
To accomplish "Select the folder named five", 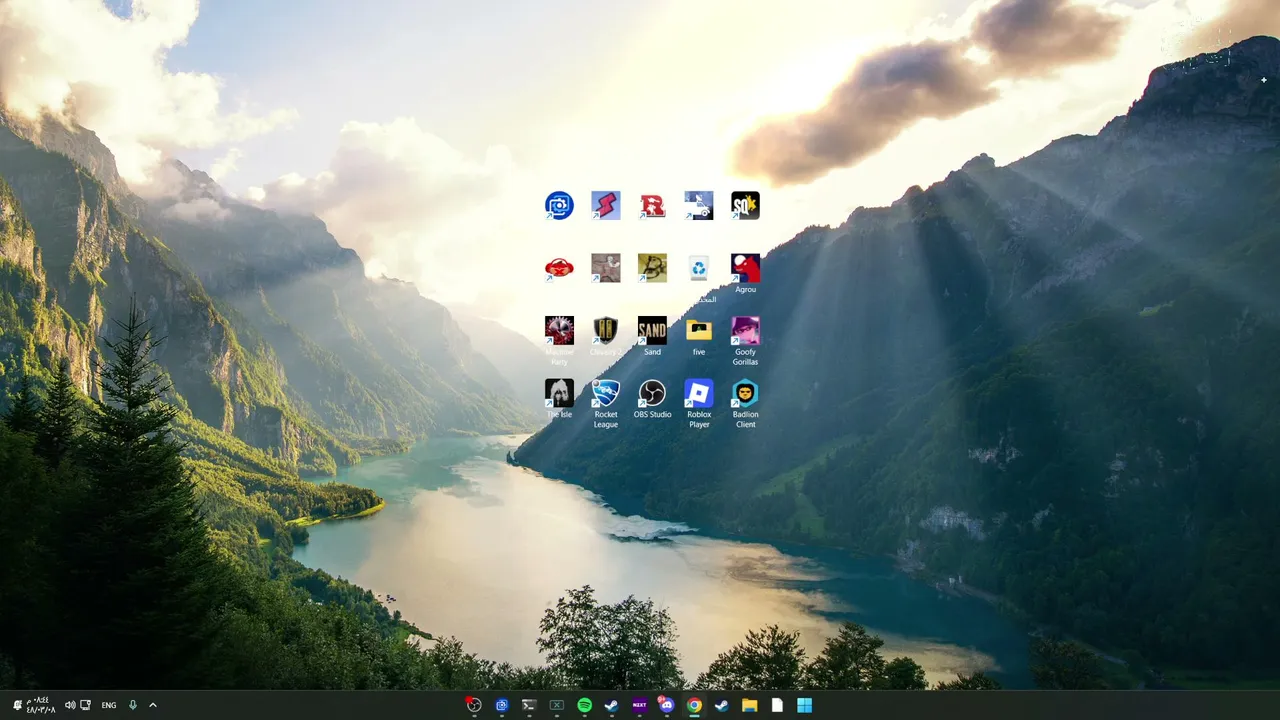I will point(699,336).
